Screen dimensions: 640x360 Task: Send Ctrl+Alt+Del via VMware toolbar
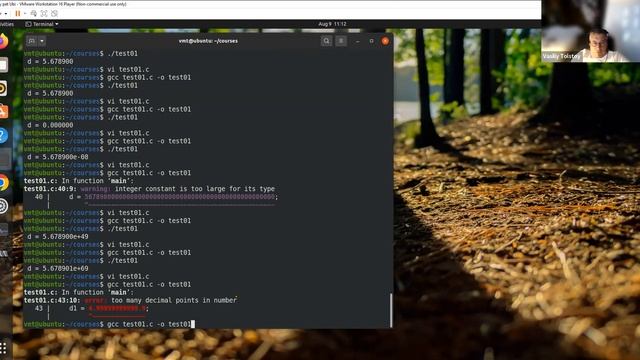pos(34,13)
